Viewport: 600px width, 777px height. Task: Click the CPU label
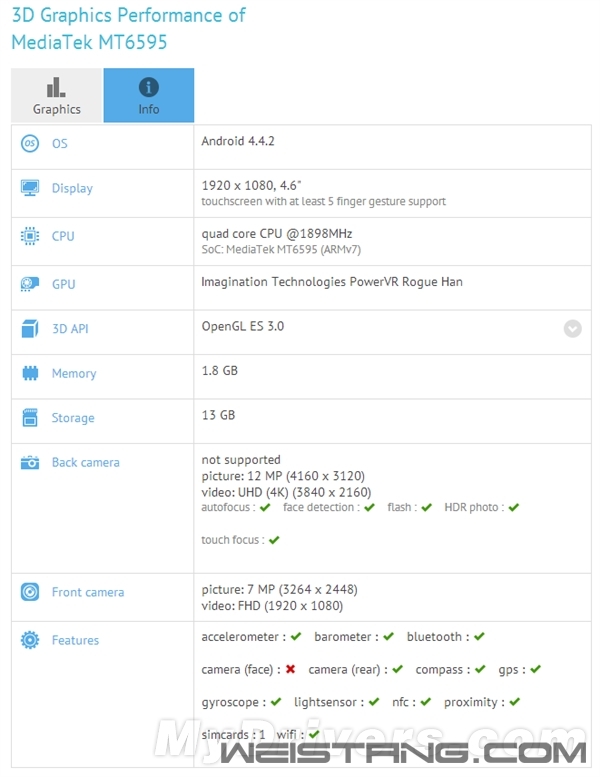63,236
